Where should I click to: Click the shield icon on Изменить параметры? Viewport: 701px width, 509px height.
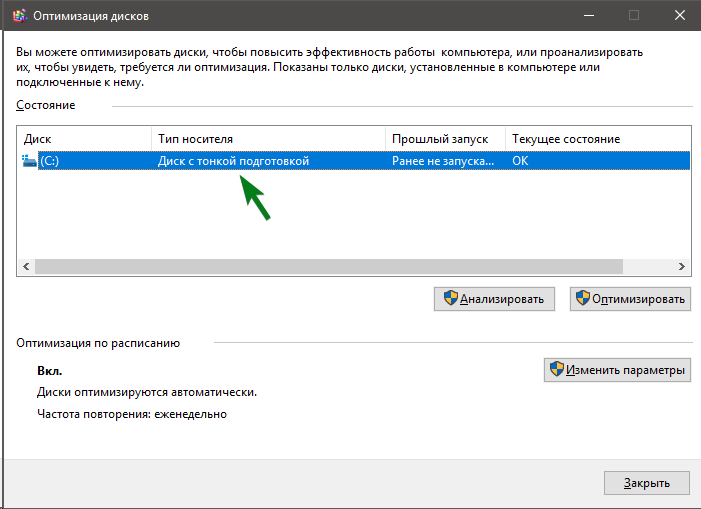tap(556, 370)
